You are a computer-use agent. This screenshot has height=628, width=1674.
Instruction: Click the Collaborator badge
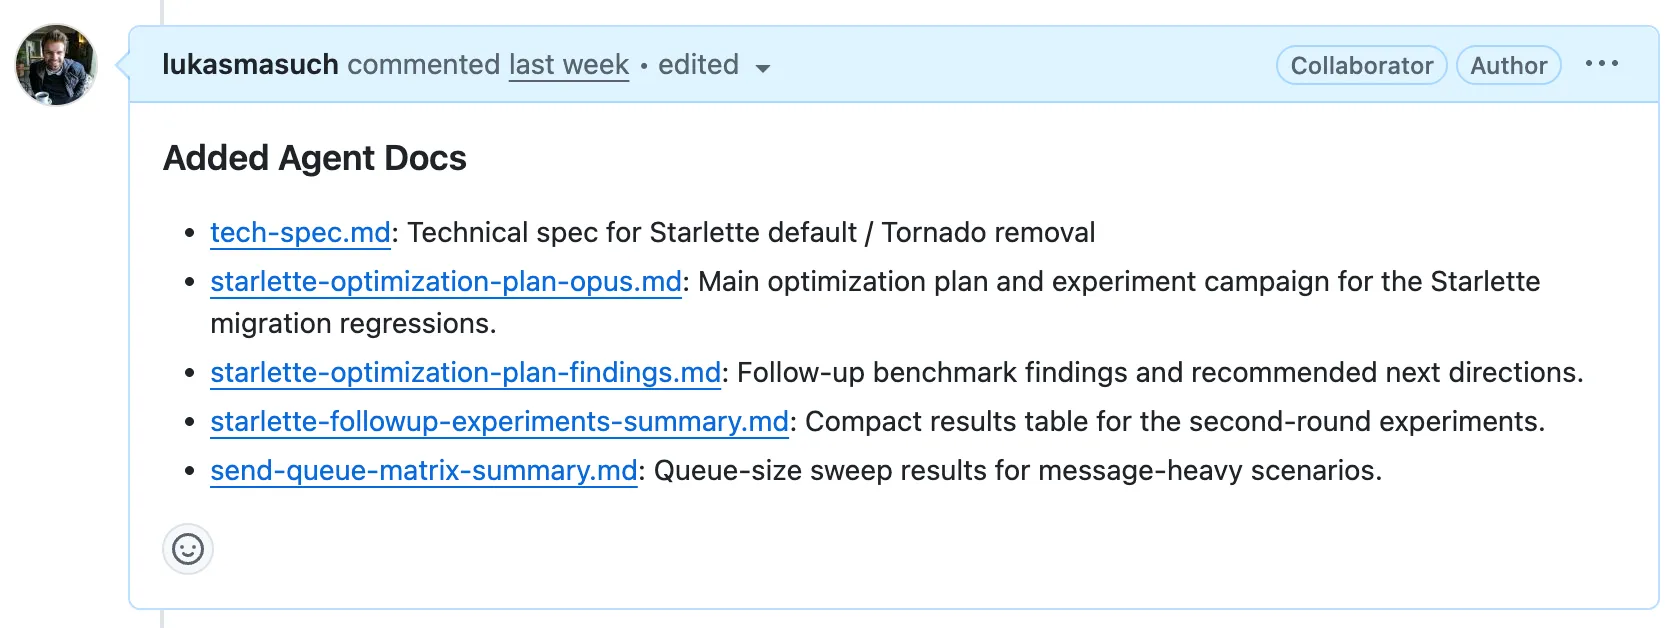point(1361,65)
